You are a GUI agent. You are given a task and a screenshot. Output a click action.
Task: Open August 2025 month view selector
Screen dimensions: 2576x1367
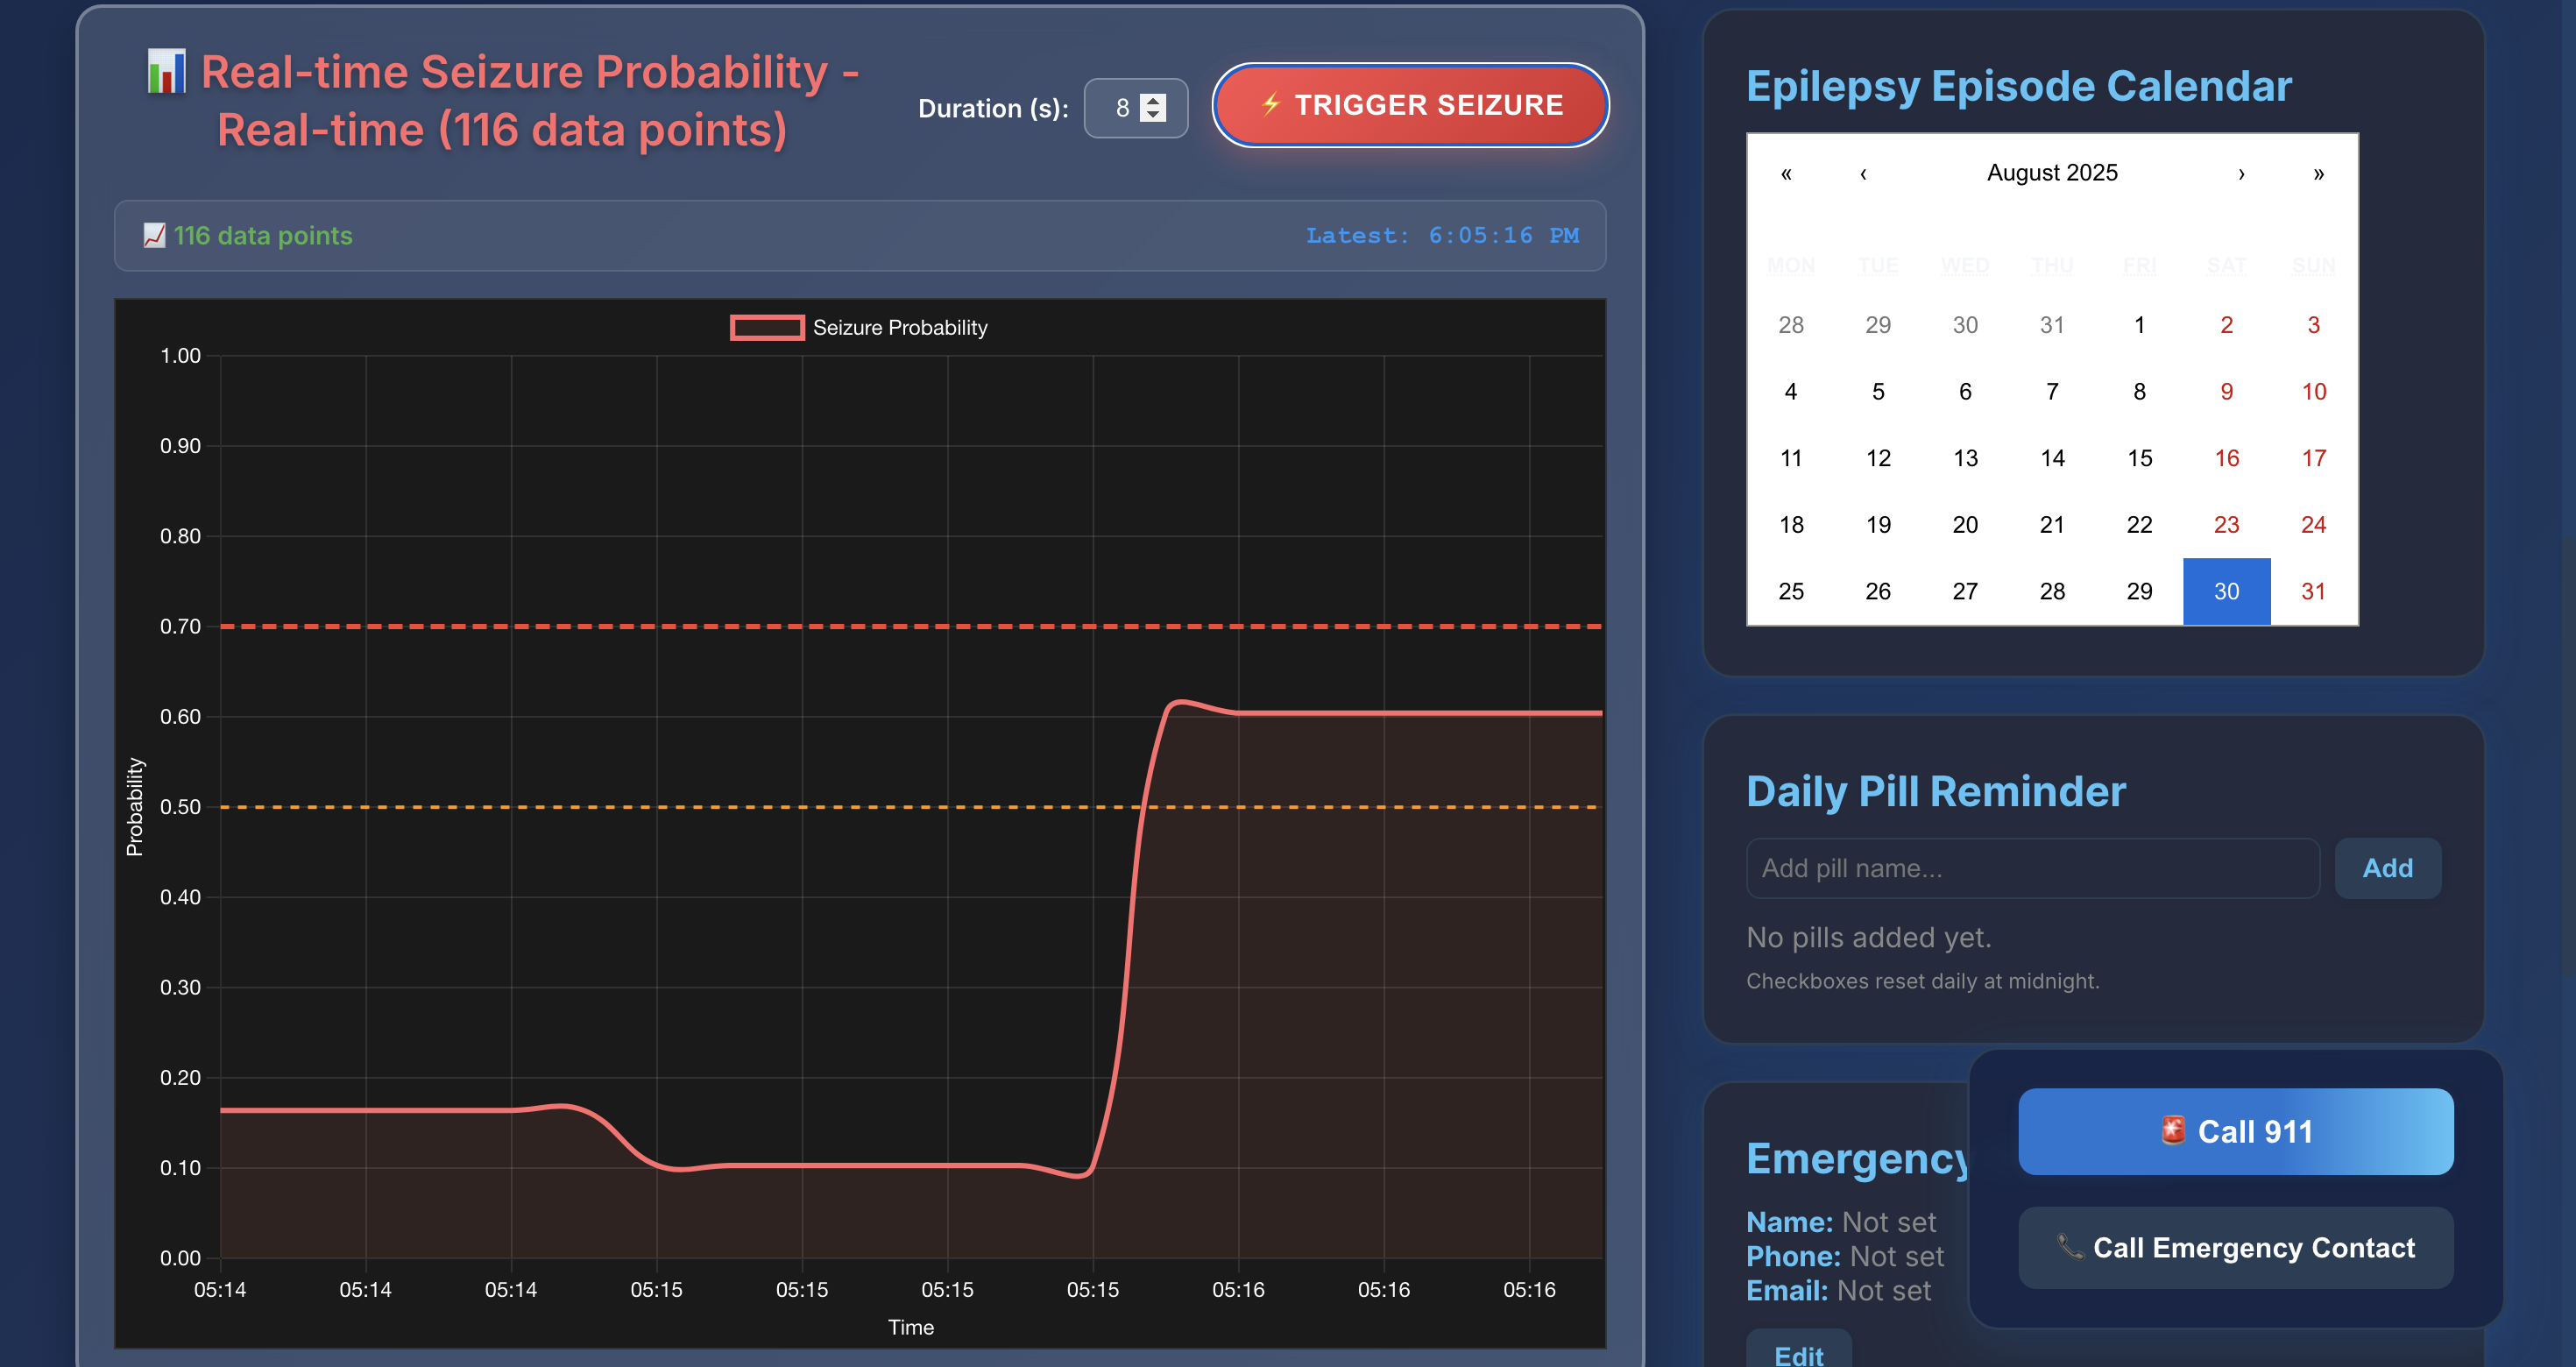click(2051, 173)
